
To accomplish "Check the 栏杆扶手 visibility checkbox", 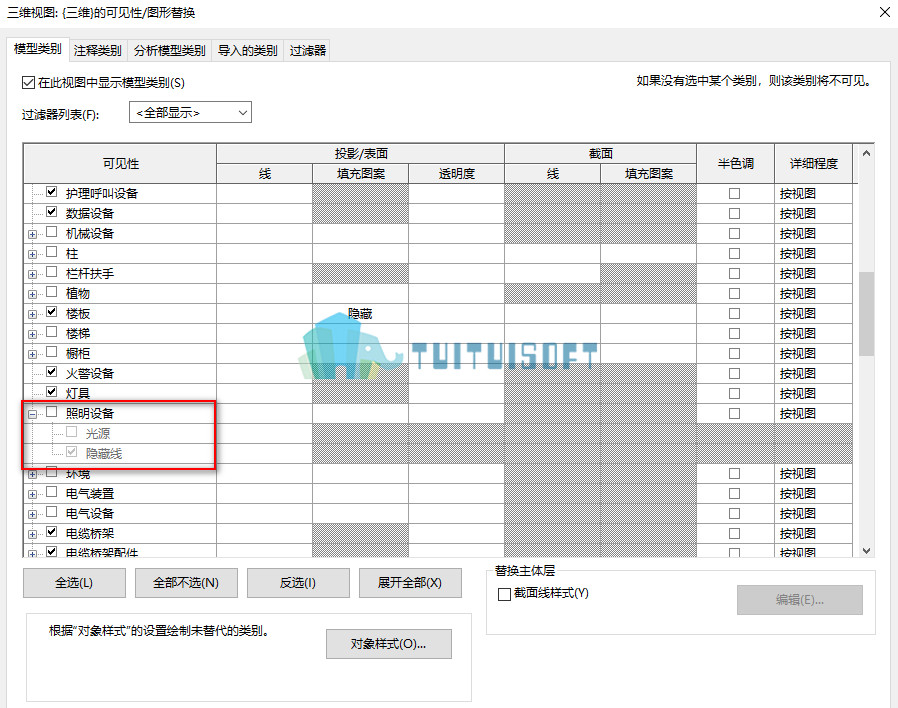I will tap(52, 272).
